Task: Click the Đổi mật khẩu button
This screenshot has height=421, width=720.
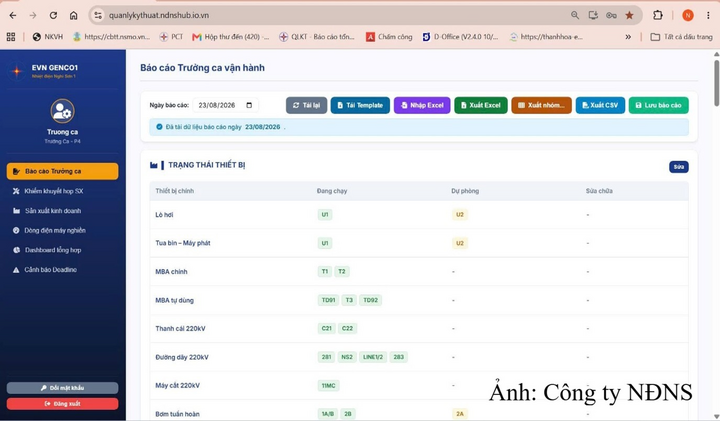Action: tap(62, 388)
